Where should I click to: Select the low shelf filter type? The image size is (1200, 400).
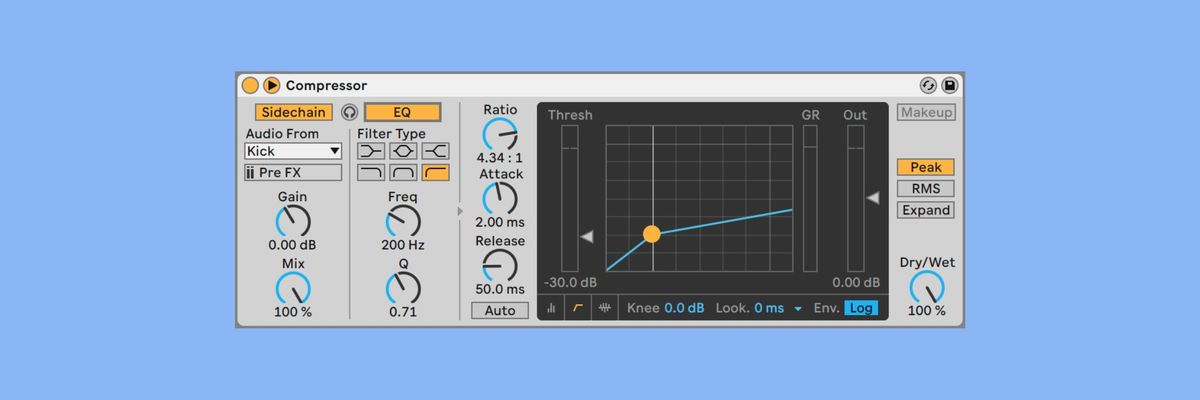tap(371, 151)
